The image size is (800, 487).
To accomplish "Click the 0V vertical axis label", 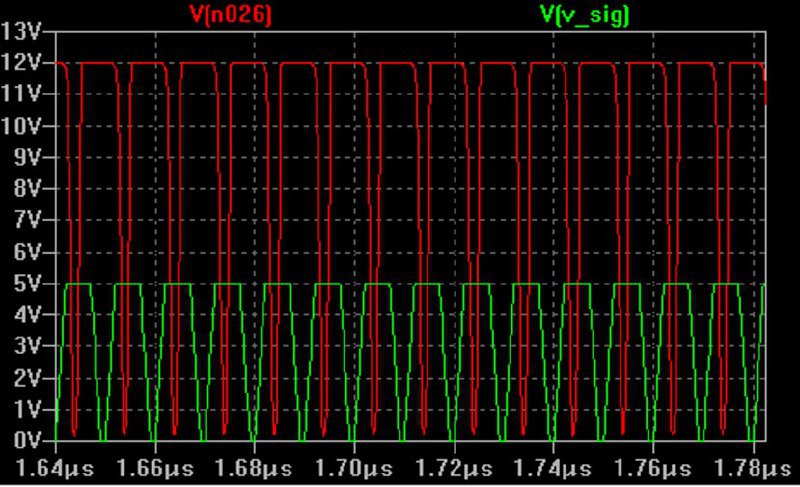I will 27,441.
